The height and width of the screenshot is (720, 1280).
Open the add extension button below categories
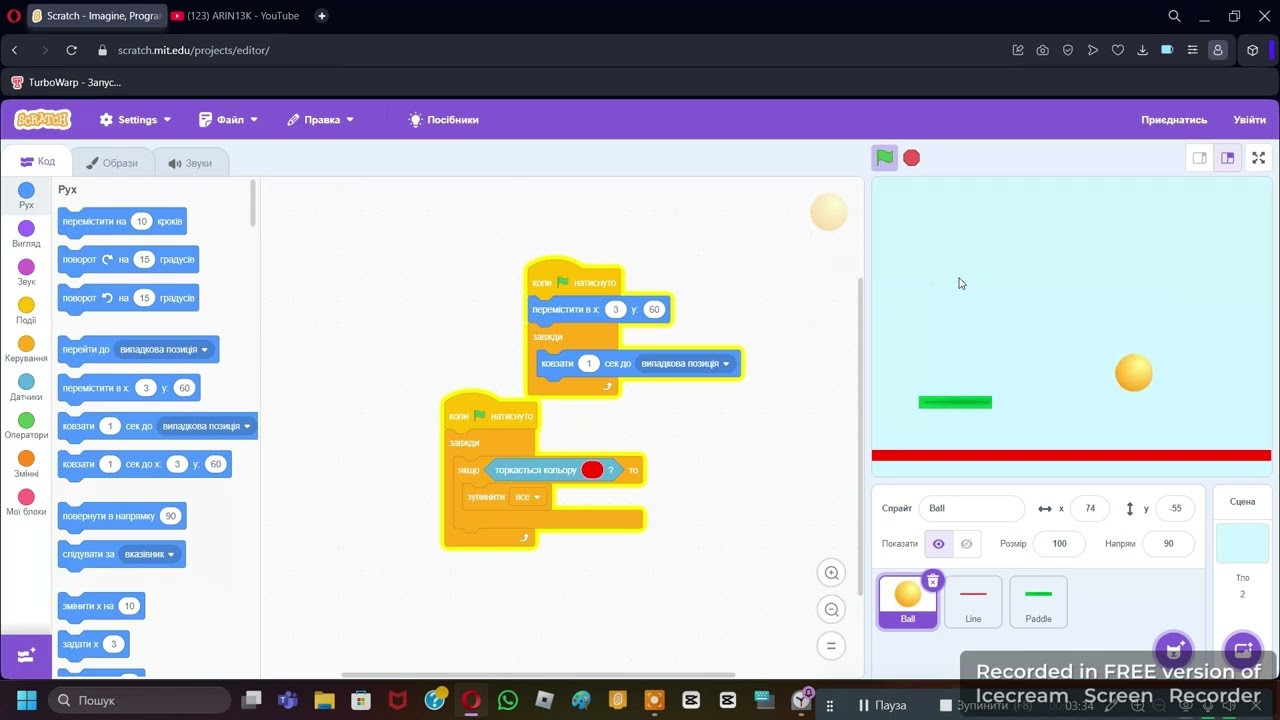coord(26,655)
